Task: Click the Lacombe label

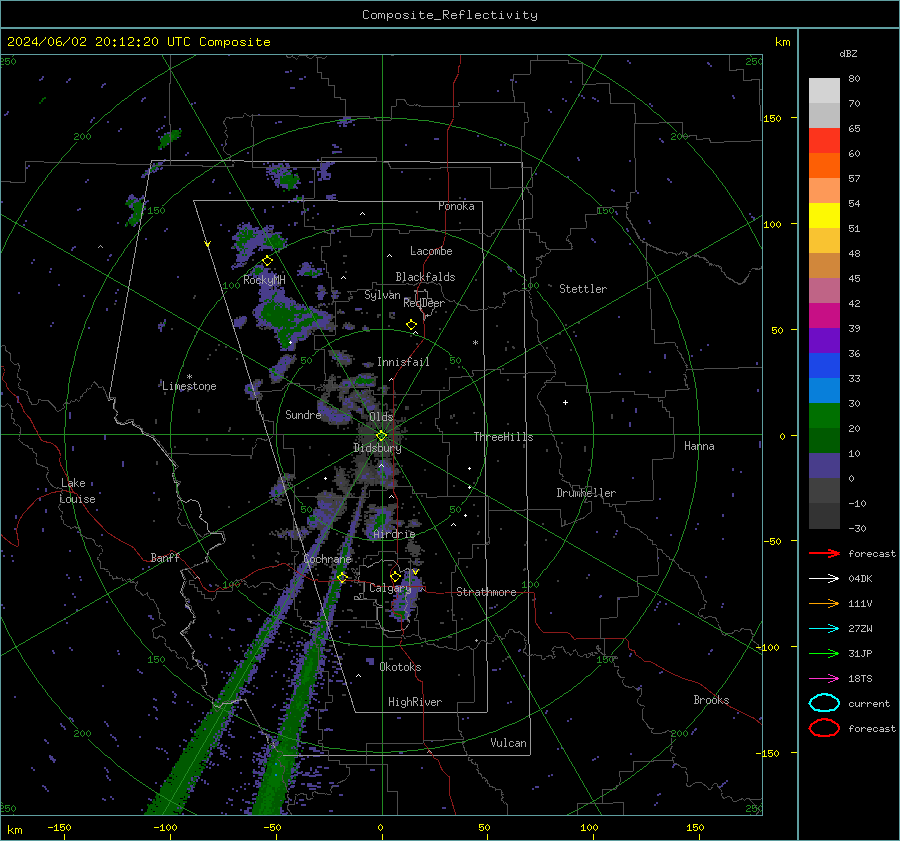Action: tap(431, 251)
